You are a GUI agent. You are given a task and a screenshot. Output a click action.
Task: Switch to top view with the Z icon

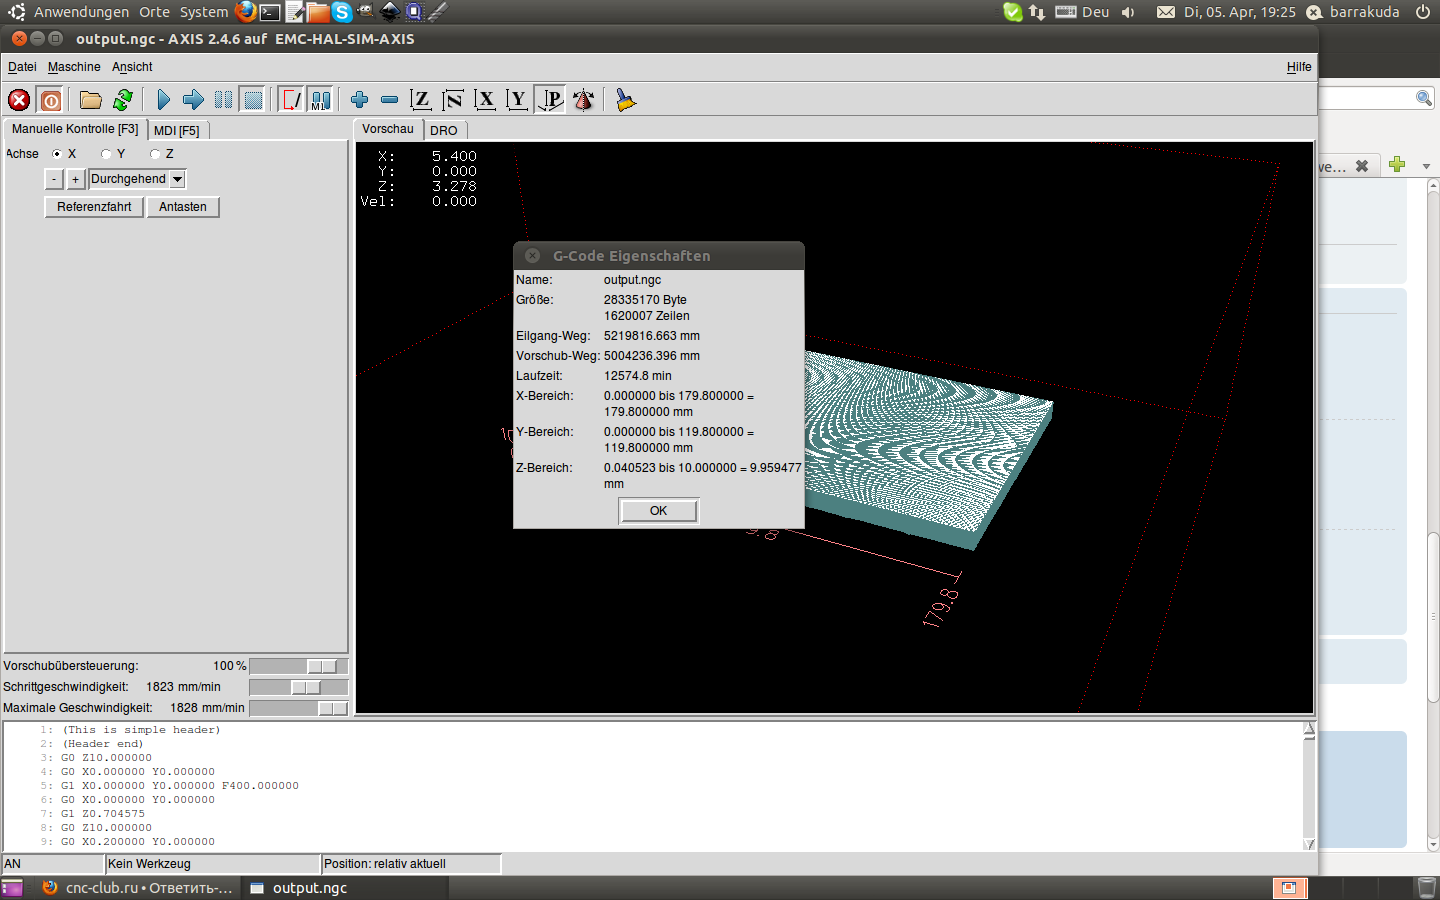pos(421,100)
